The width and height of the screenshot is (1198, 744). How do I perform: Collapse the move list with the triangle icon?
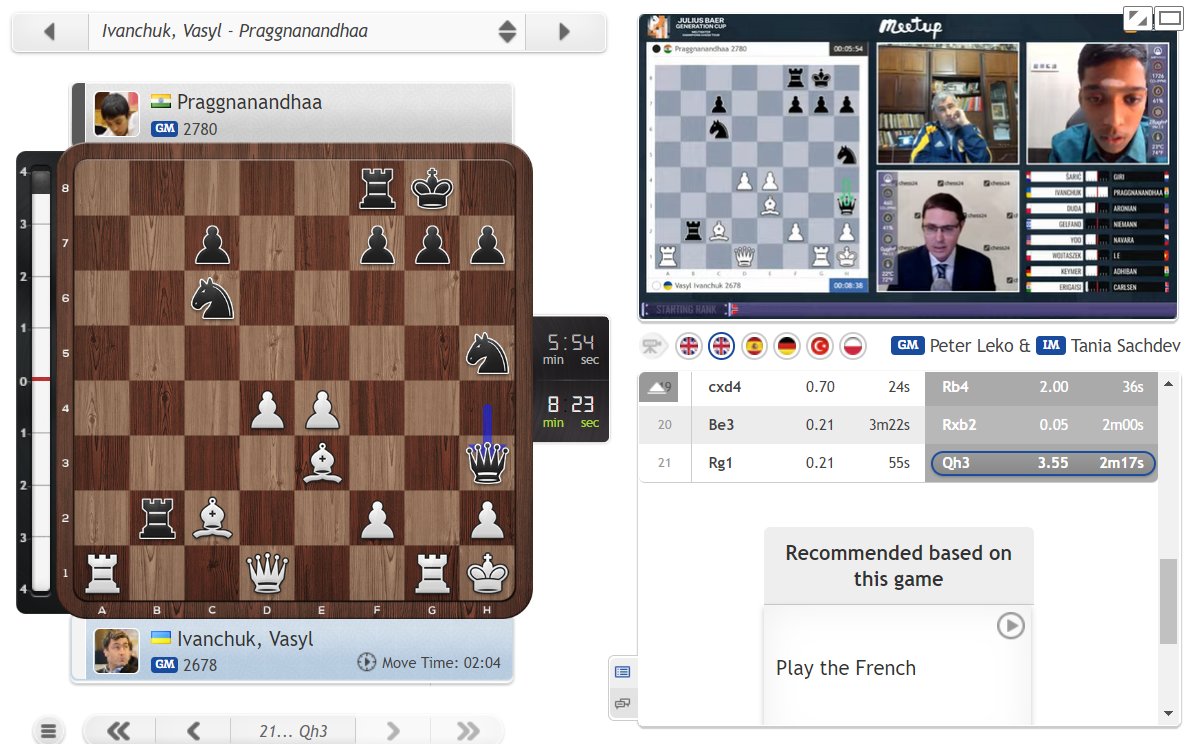click(x=659, y=387)
